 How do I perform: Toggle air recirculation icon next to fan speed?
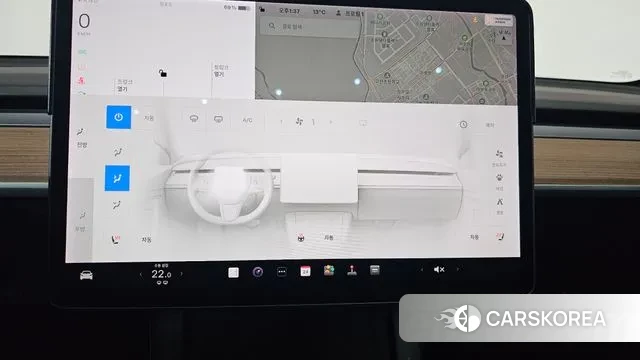pyautogui.click(x=362, y=123)
